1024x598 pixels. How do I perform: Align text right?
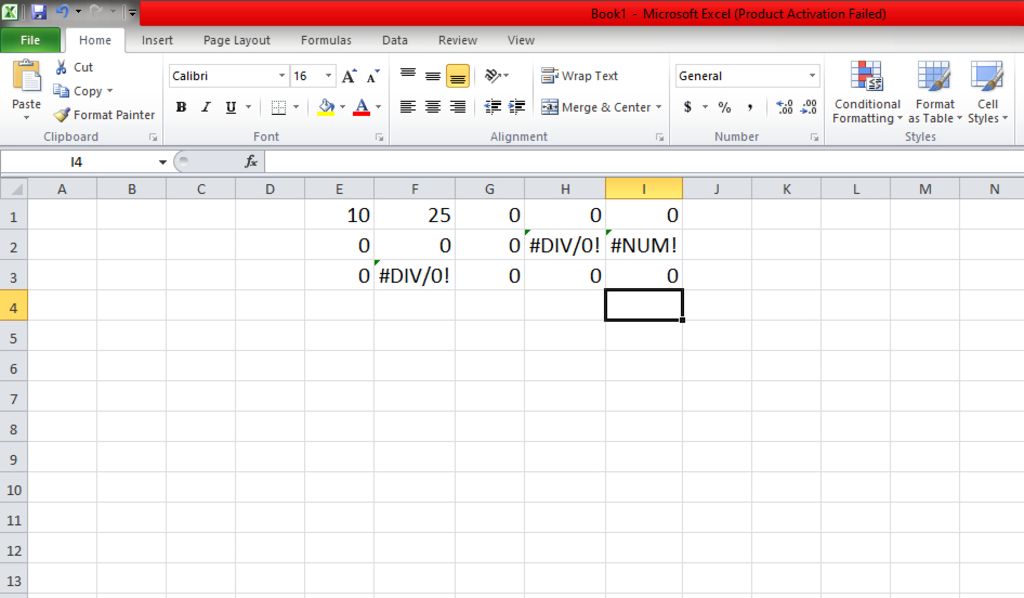coord(457,107)
